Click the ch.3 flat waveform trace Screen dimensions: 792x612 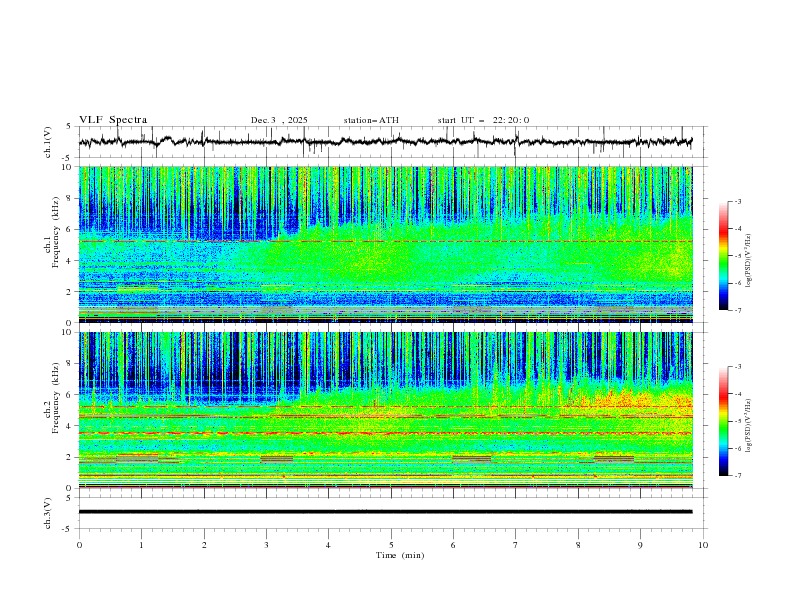(385, 512)
